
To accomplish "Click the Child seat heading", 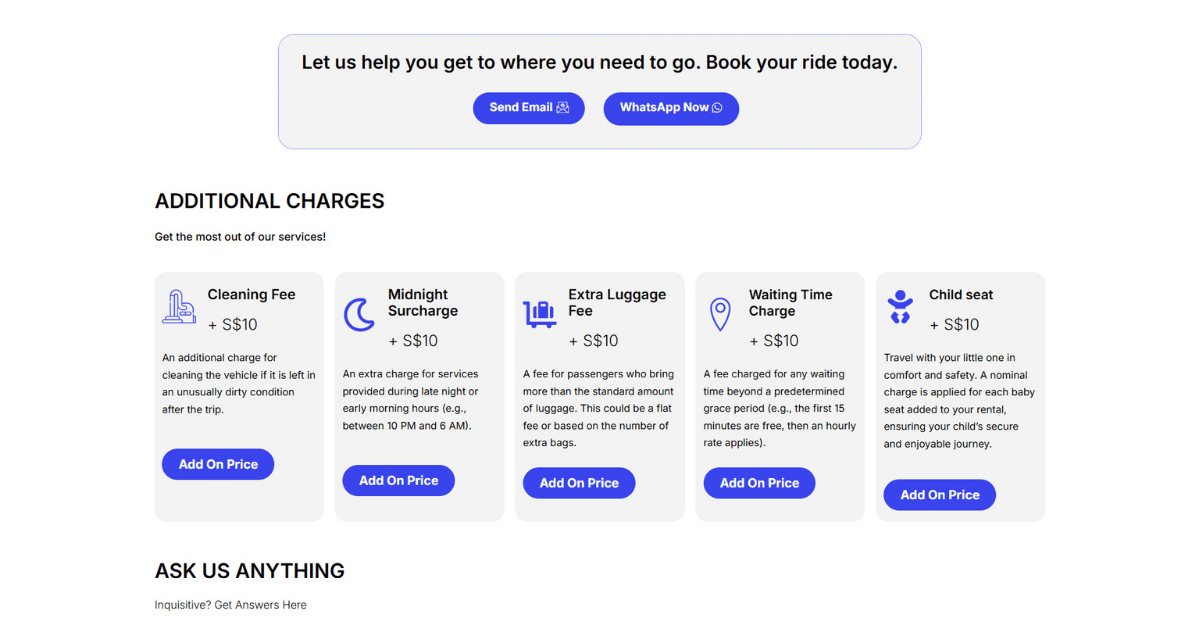I will click(x=961, y=295).
